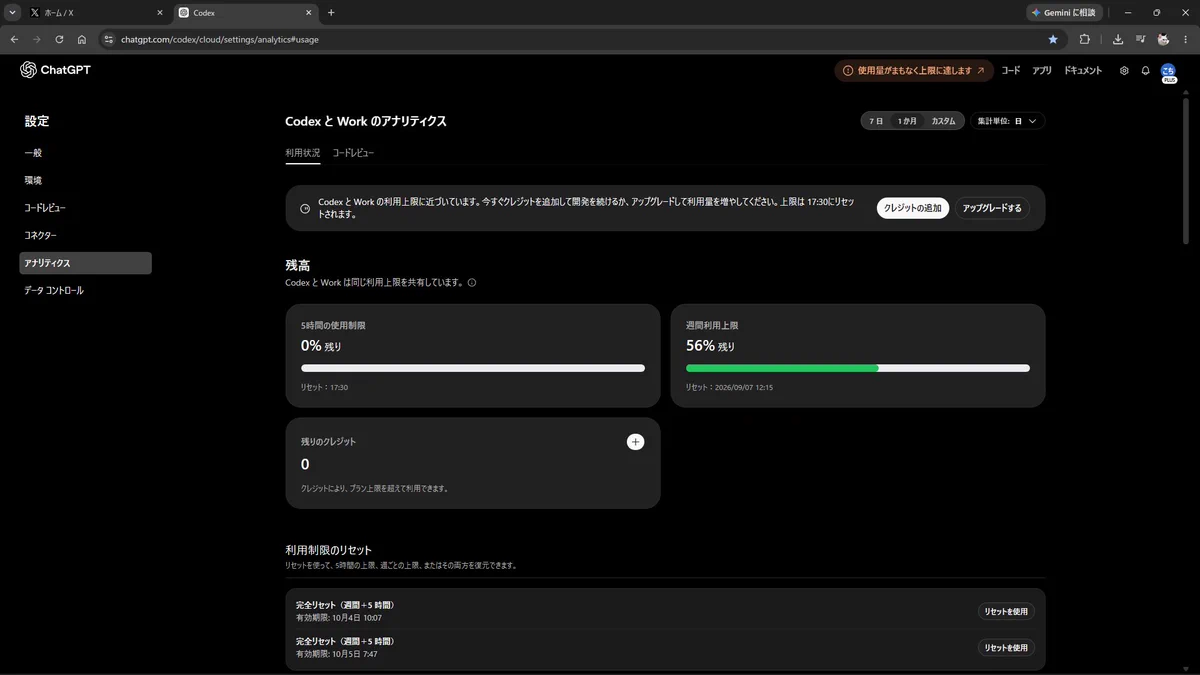The width and height of the screenshot is (1200, 675).
Task: Open the browser downloads icon
Action: click(1118, 39)
